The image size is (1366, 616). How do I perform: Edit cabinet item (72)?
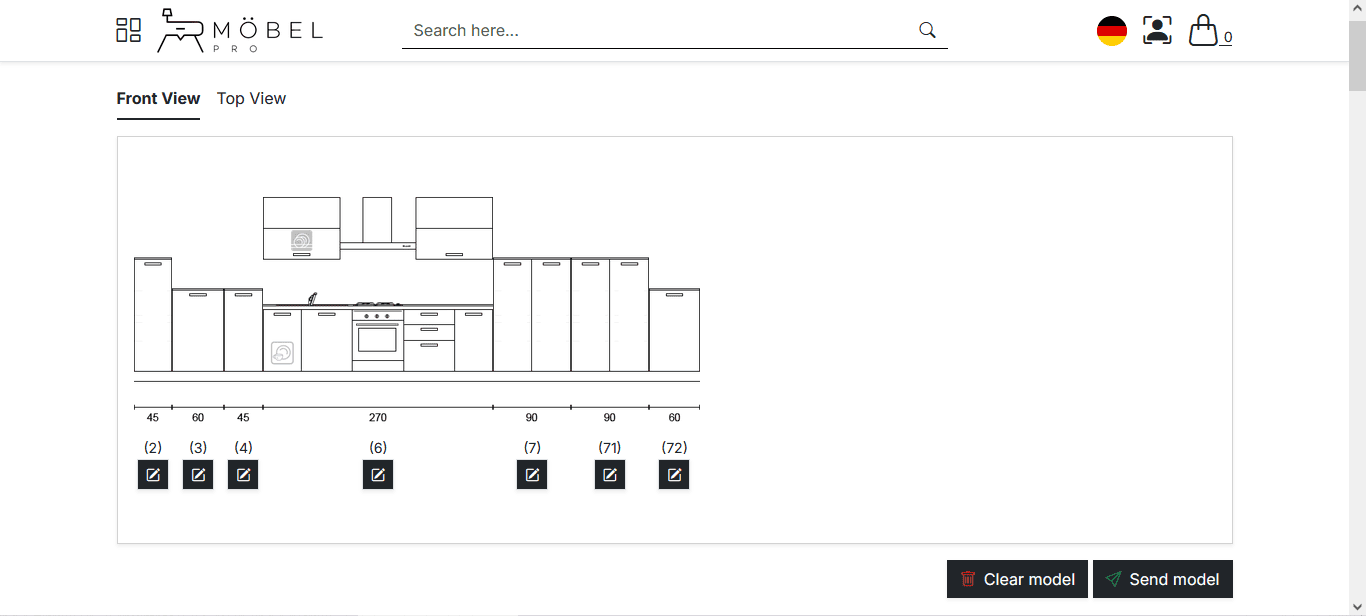(674, 474)
